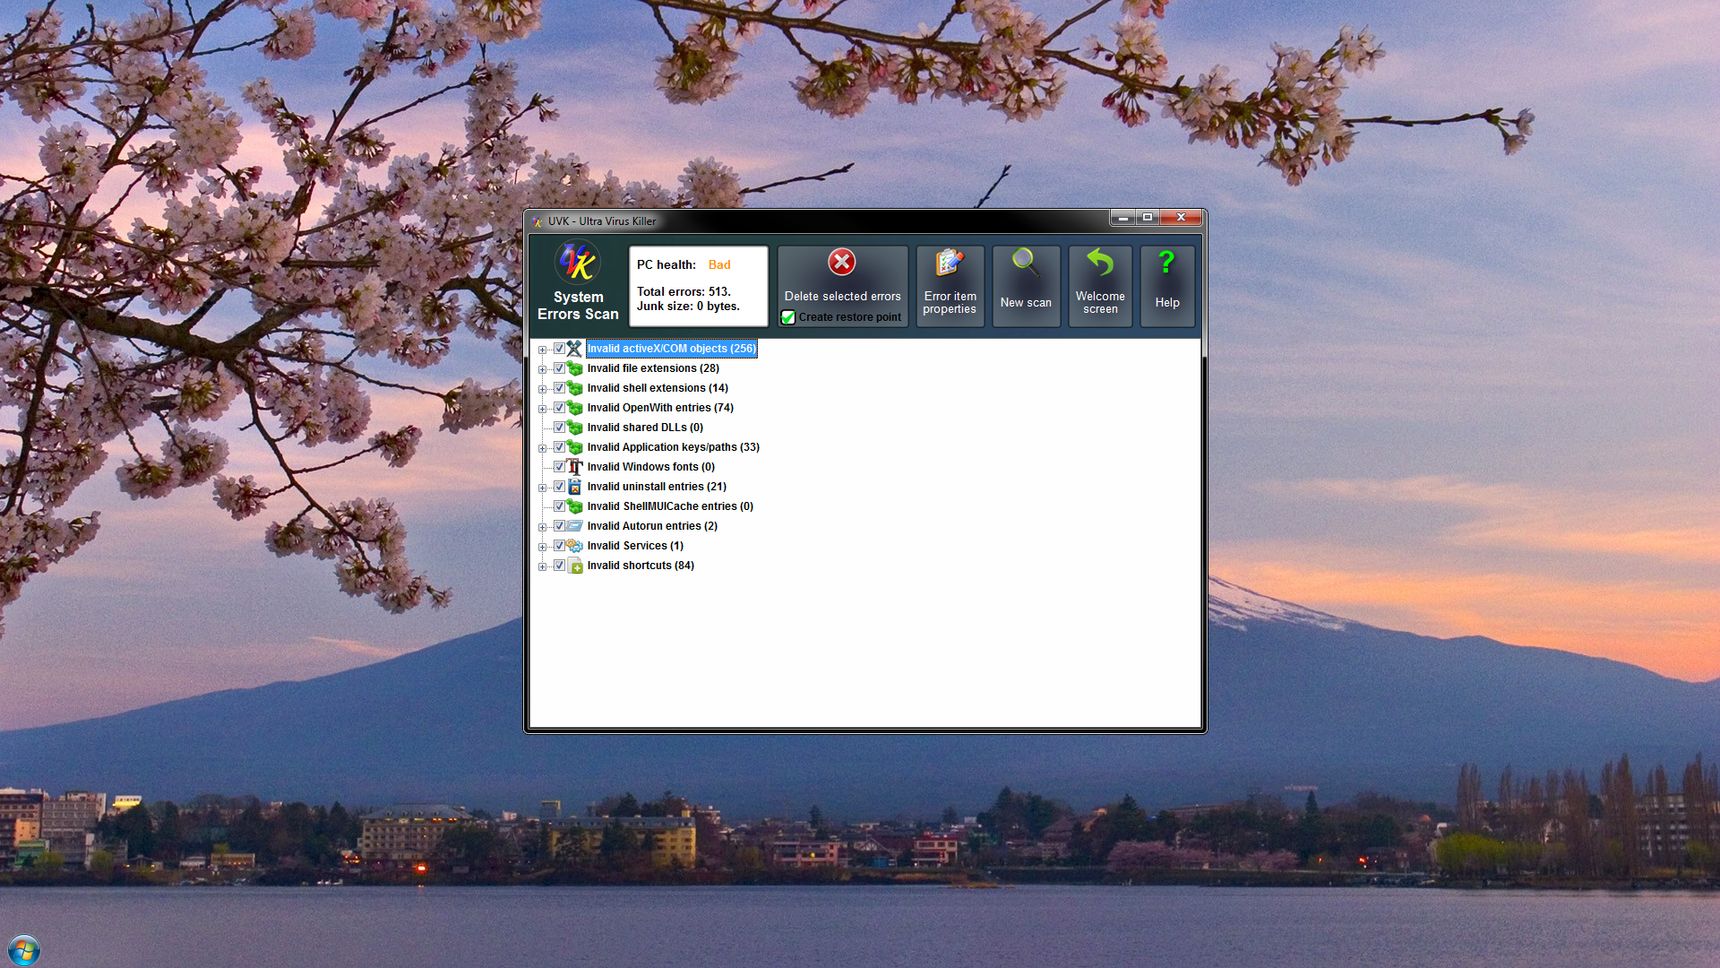The height and width of the screenshot is (968, 1720).
Task: Click the Invalid shell extensions registry icon
Action: pyautogui.click(x=574, y=388)
